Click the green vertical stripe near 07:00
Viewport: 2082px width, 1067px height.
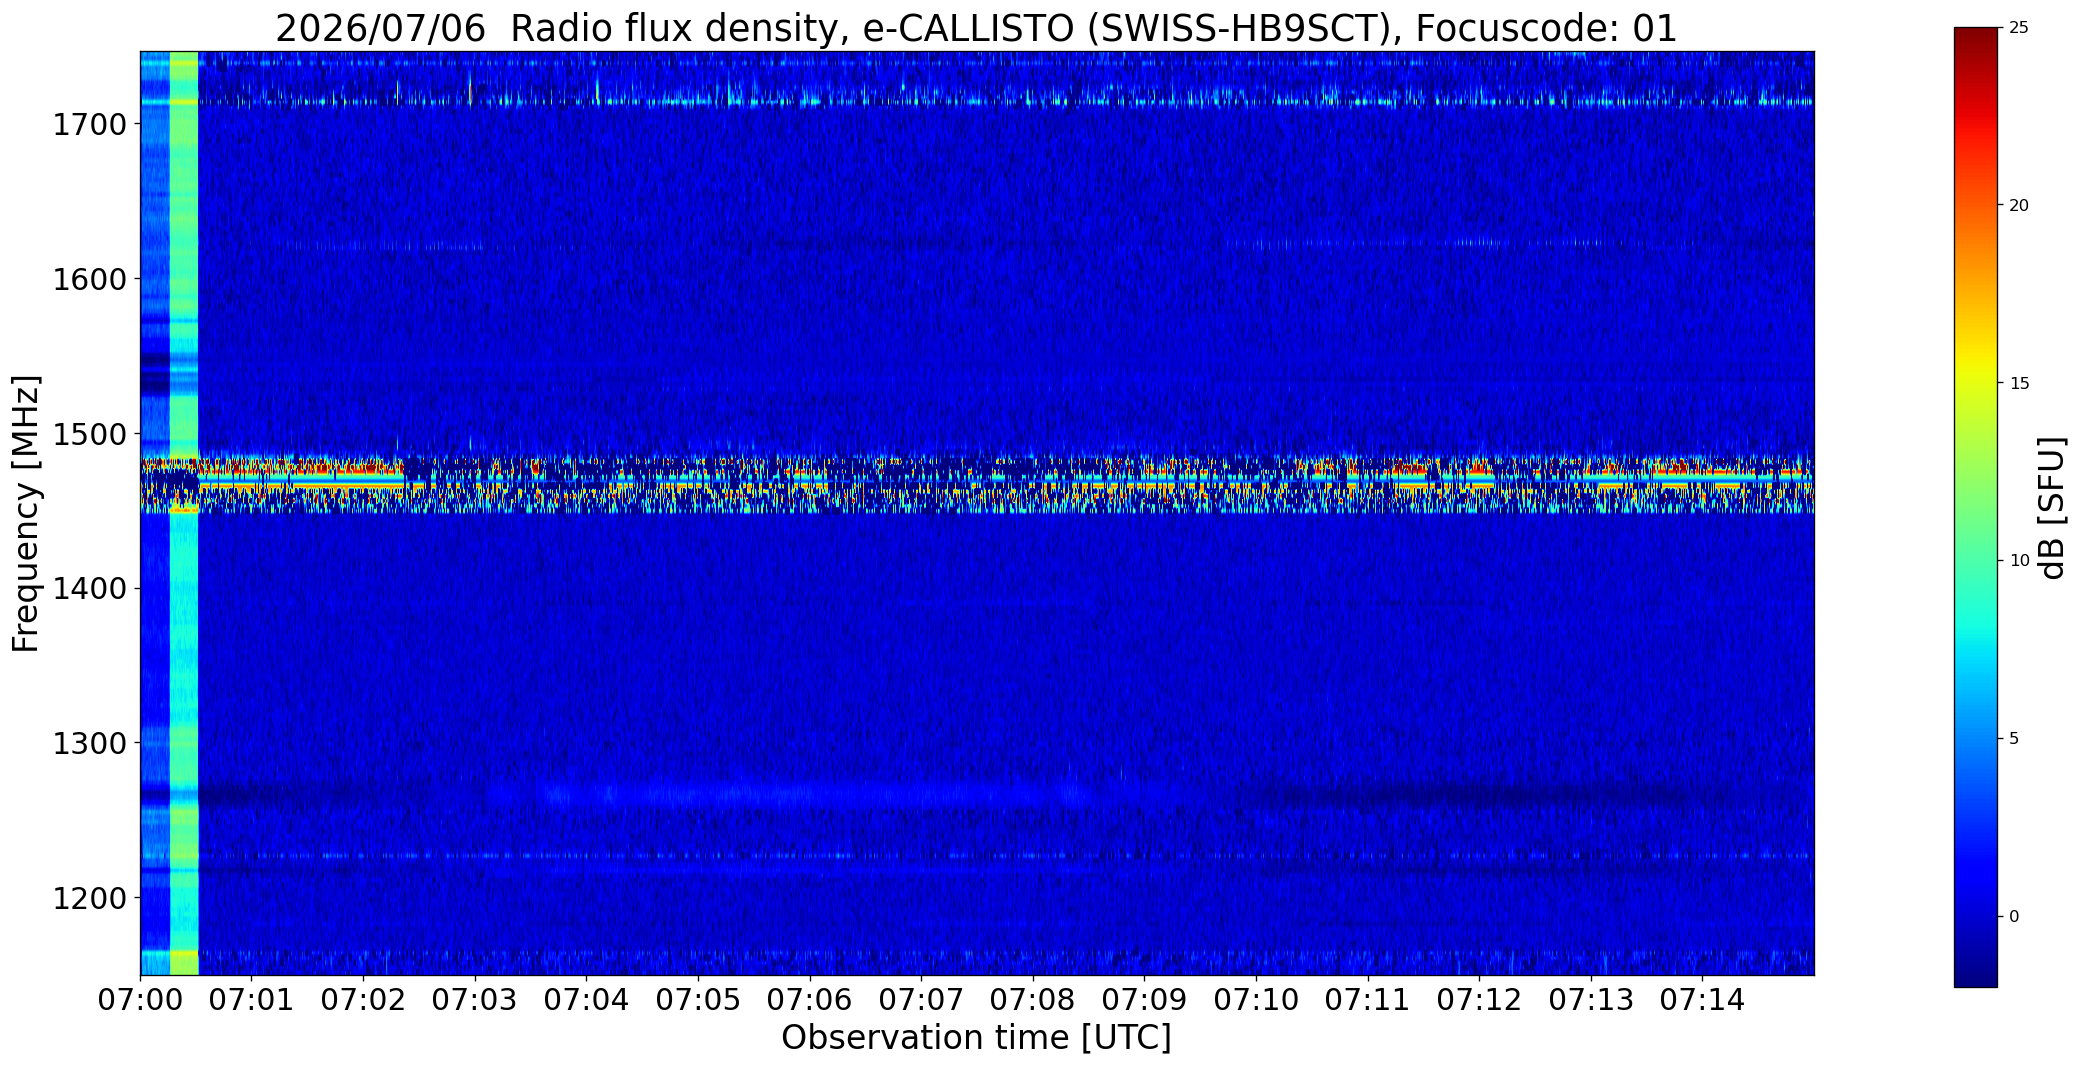(x=184, y=513)
